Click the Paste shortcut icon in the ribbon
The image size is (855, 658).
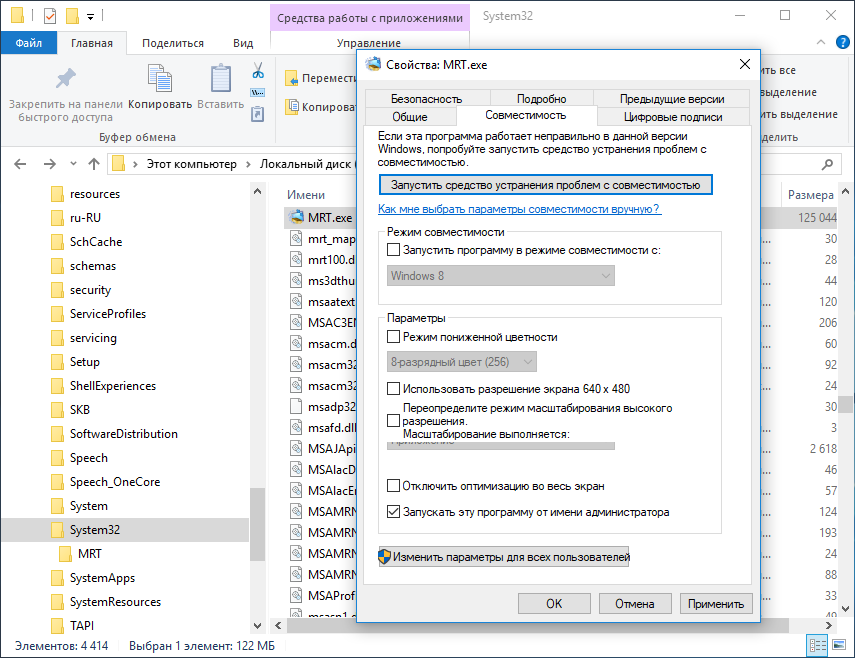point(257,113)
